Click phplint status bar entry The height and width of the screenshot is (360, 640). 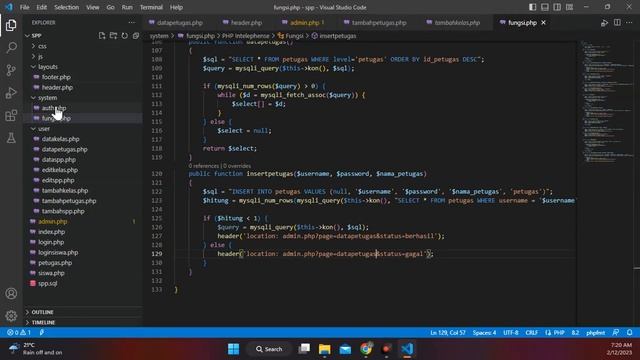(x=596, y=333)
